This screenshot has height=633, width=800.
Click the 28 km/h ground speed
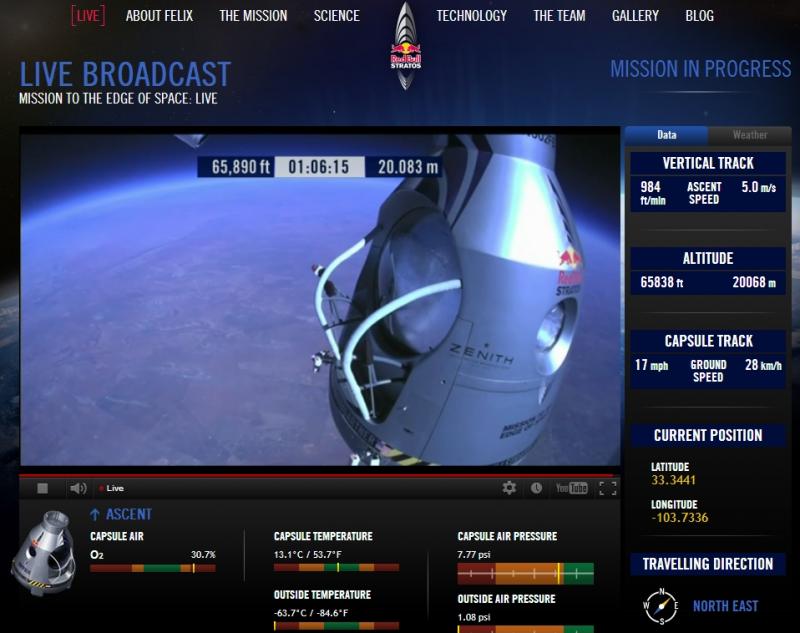763,365
